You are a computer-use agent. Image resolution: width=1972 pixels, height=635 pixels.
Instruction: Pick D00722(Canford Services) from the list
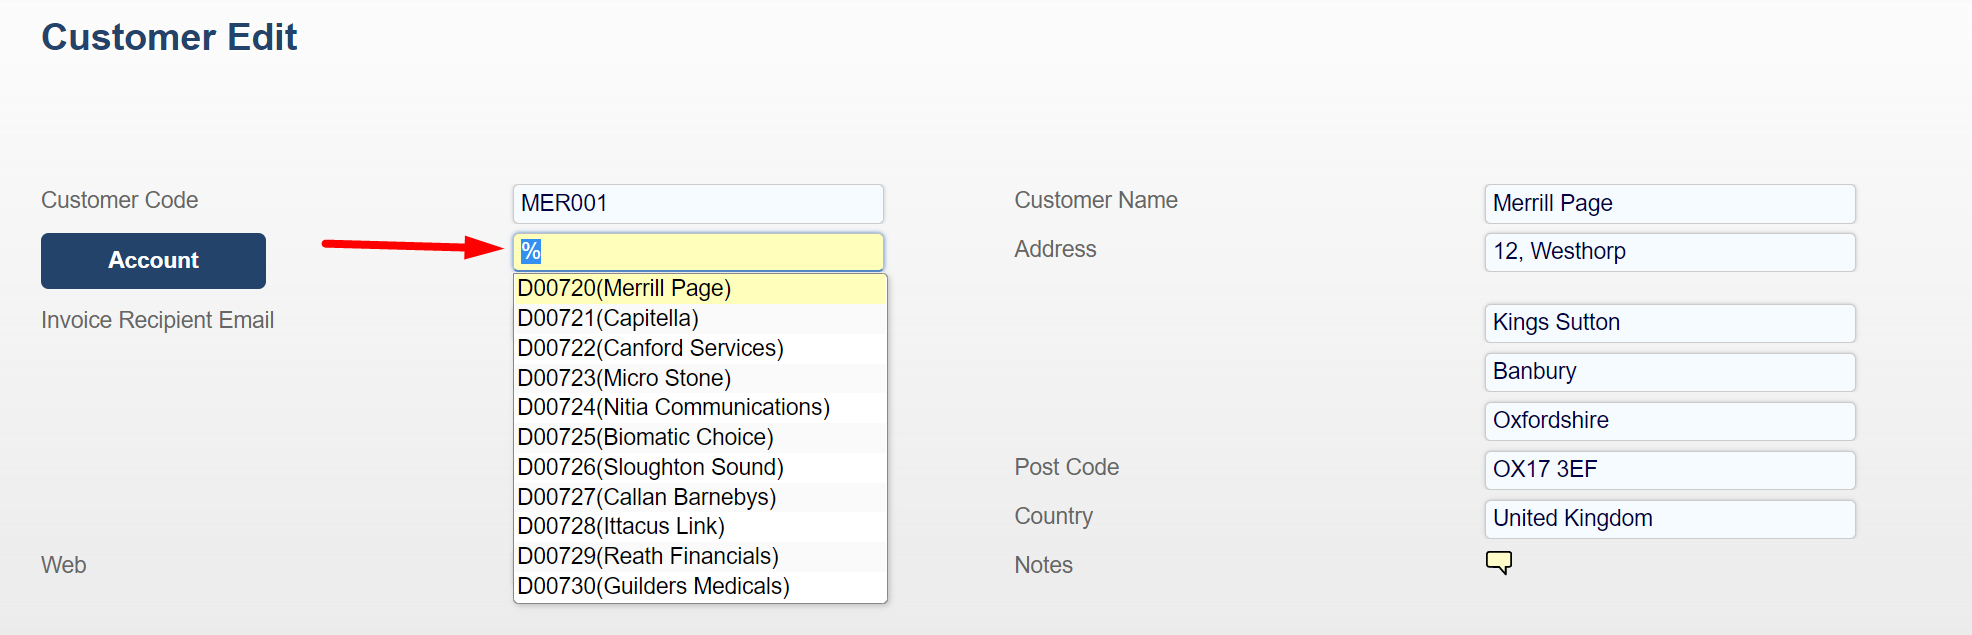[x=650, y=349]
